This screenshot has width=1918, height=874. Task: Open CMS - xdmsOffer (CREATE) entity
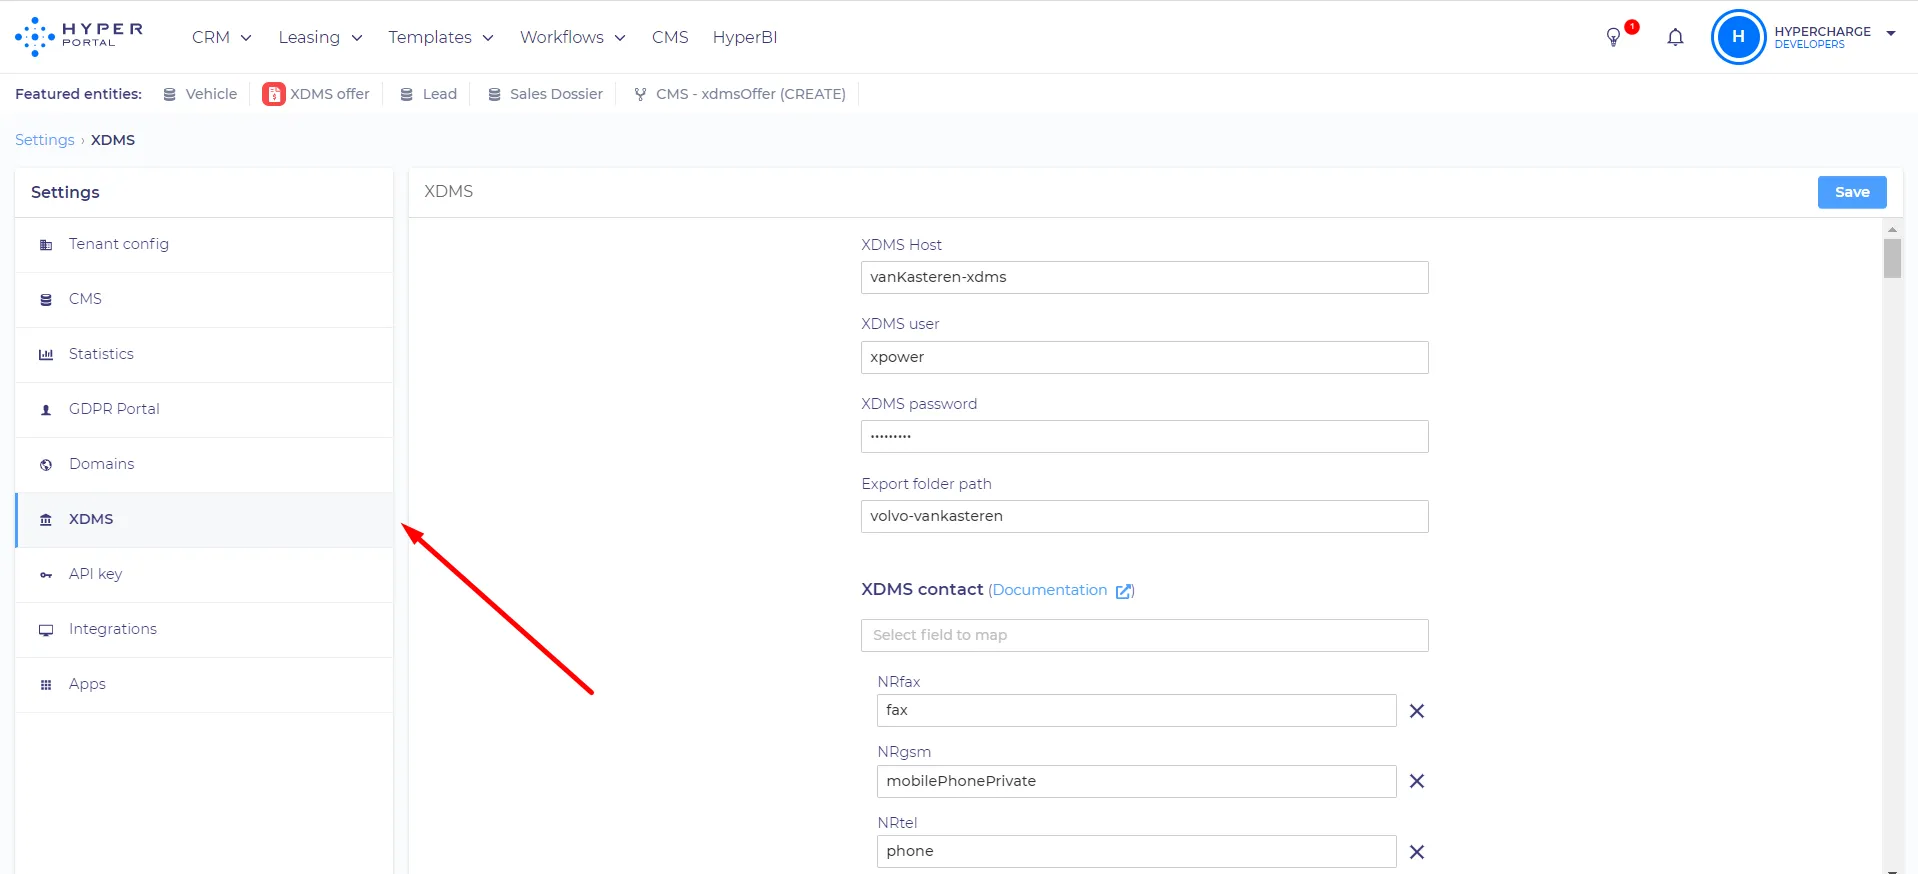(740, 94)
